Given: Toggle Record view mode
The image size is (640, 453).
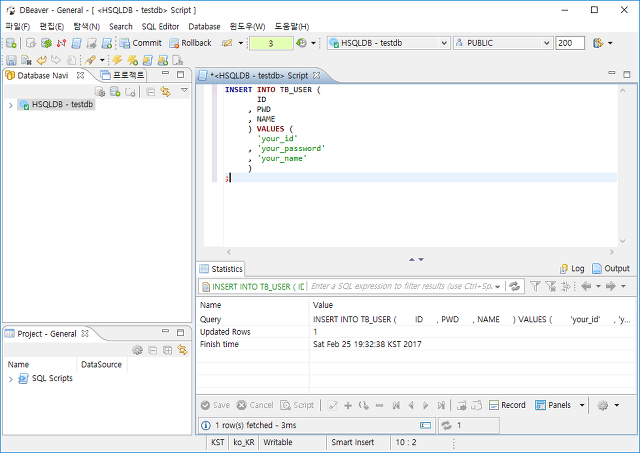Looking at the screenshot, I should pos(507,405).
